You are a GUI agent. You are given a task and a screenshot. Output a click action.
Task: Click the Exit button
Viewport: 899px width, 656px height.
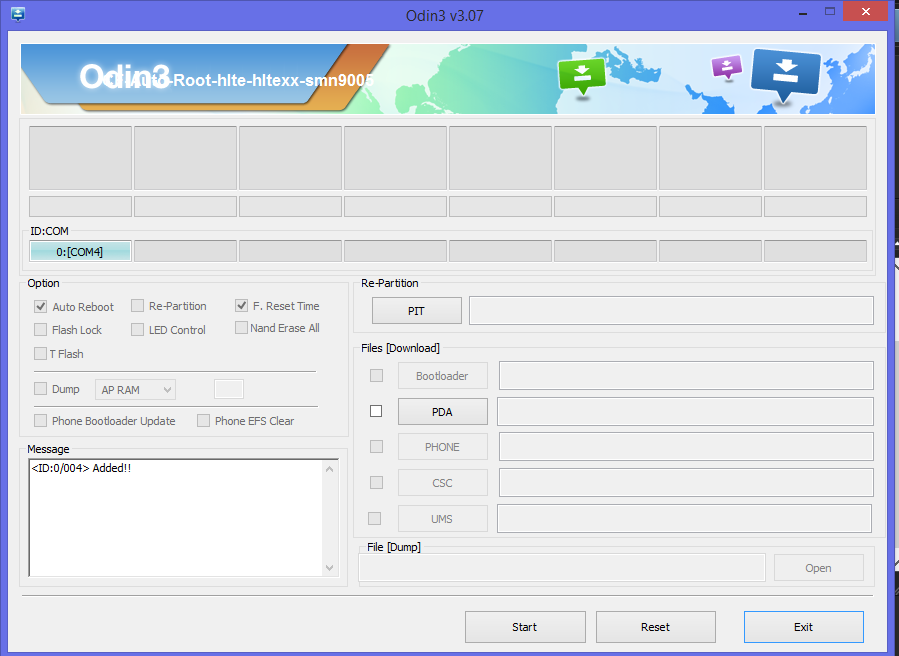pos(804,627)
